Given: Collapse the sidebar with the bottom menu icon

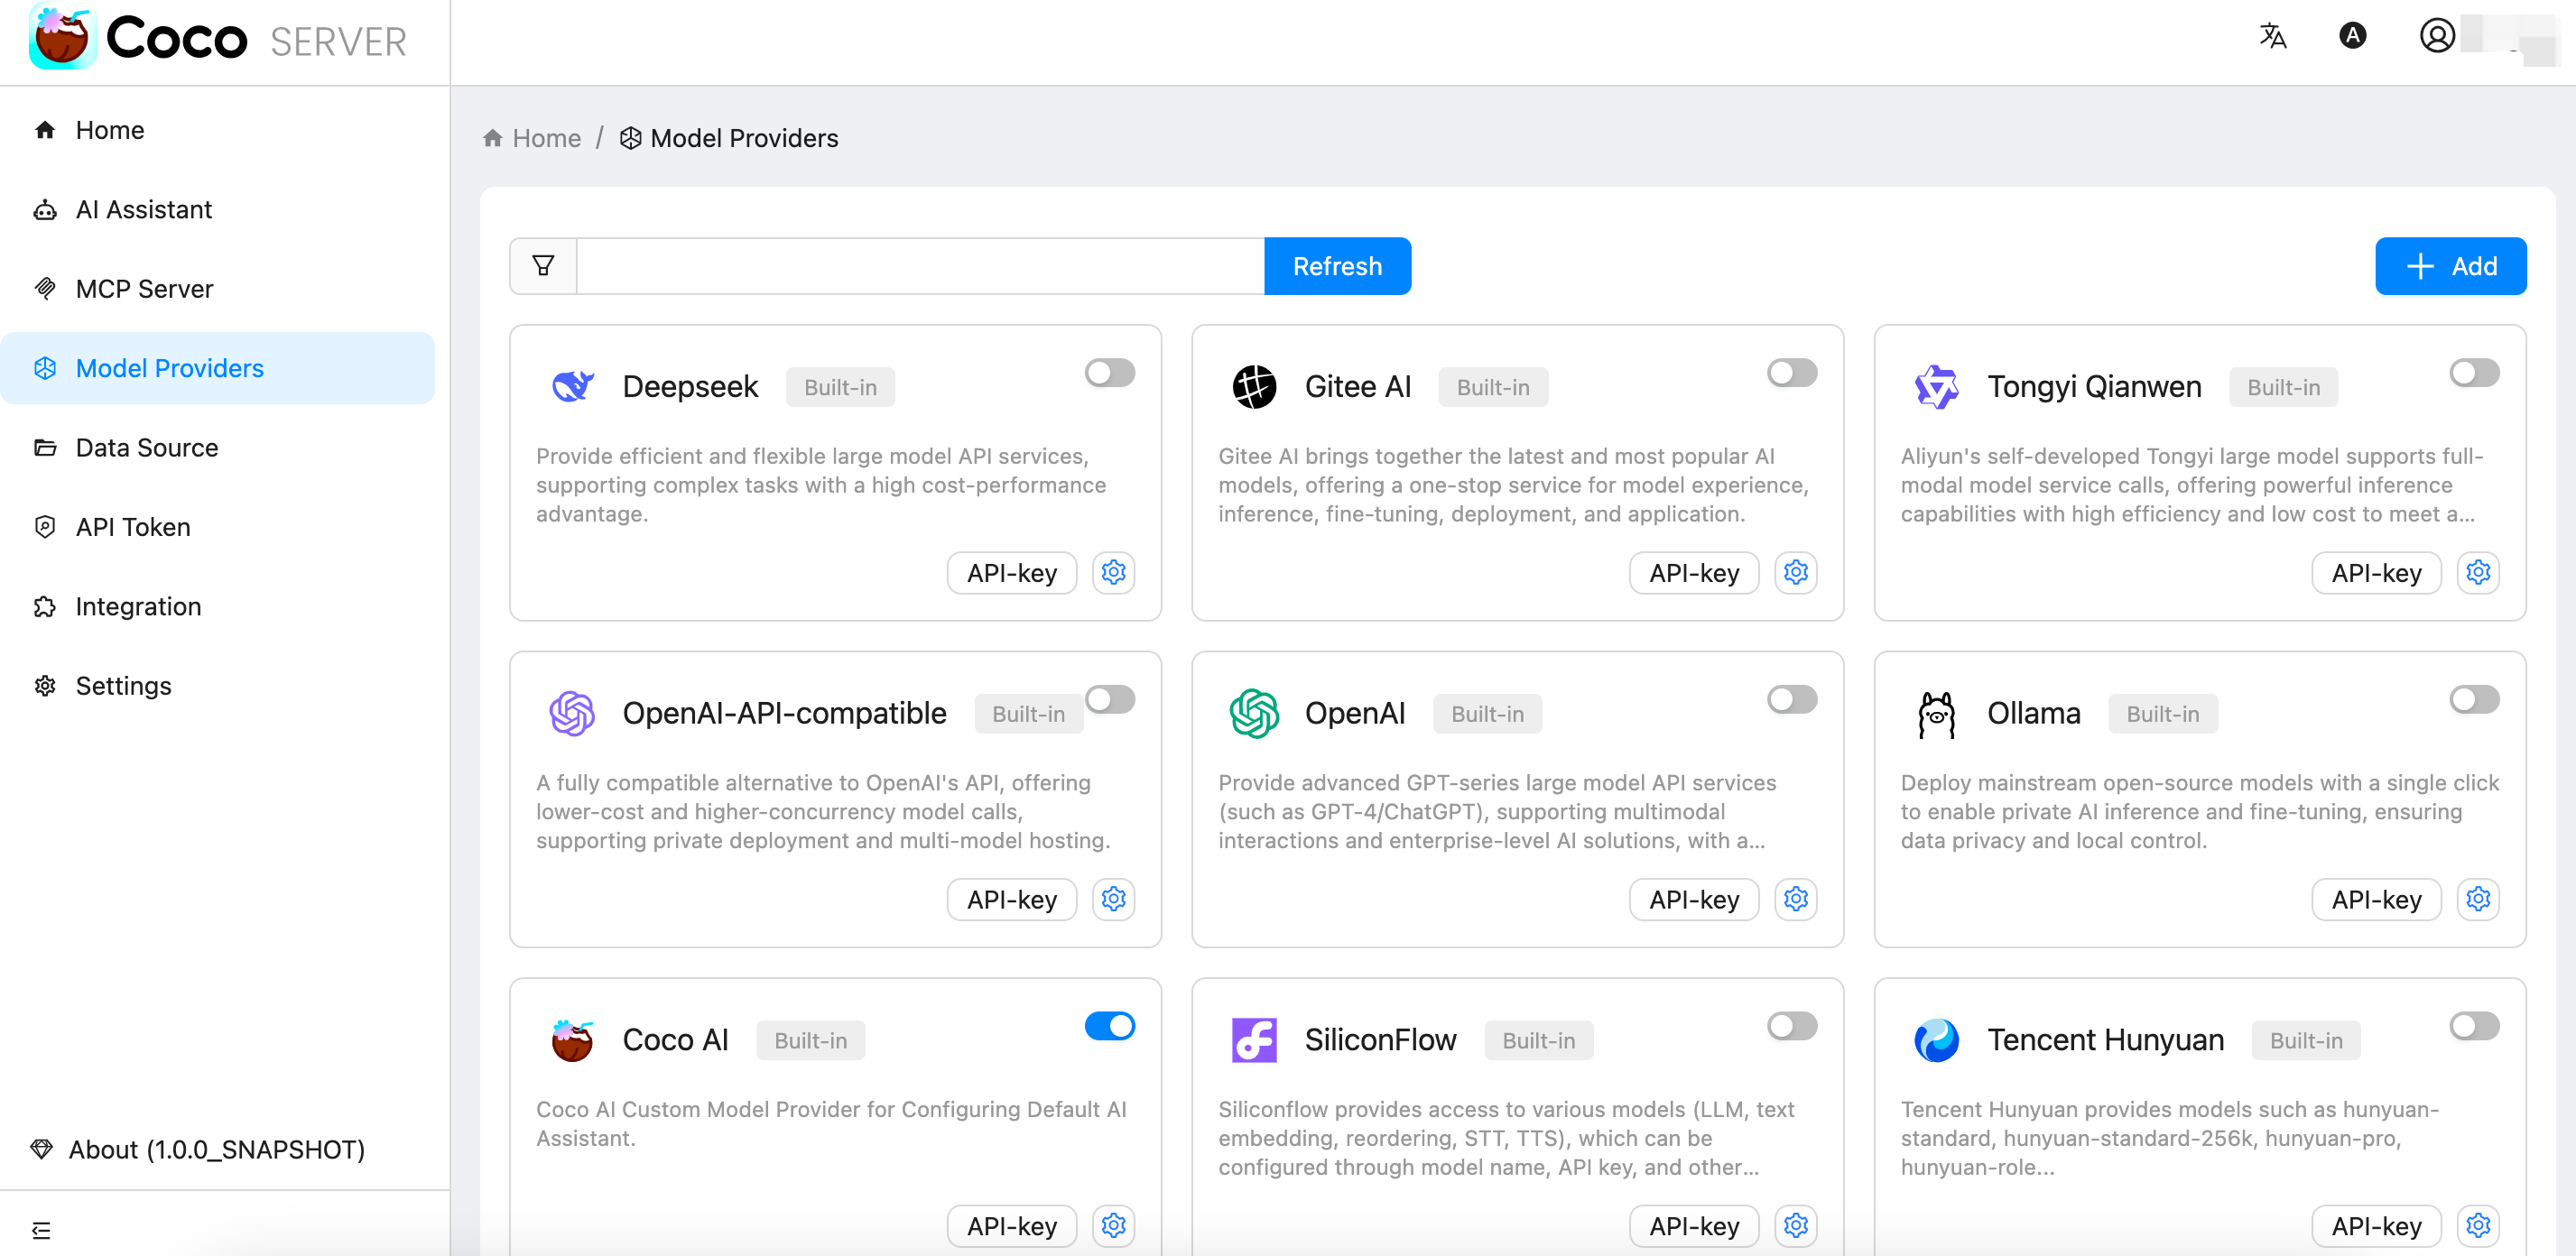Looking at the screenshot, I should (x=41, y=1230).
